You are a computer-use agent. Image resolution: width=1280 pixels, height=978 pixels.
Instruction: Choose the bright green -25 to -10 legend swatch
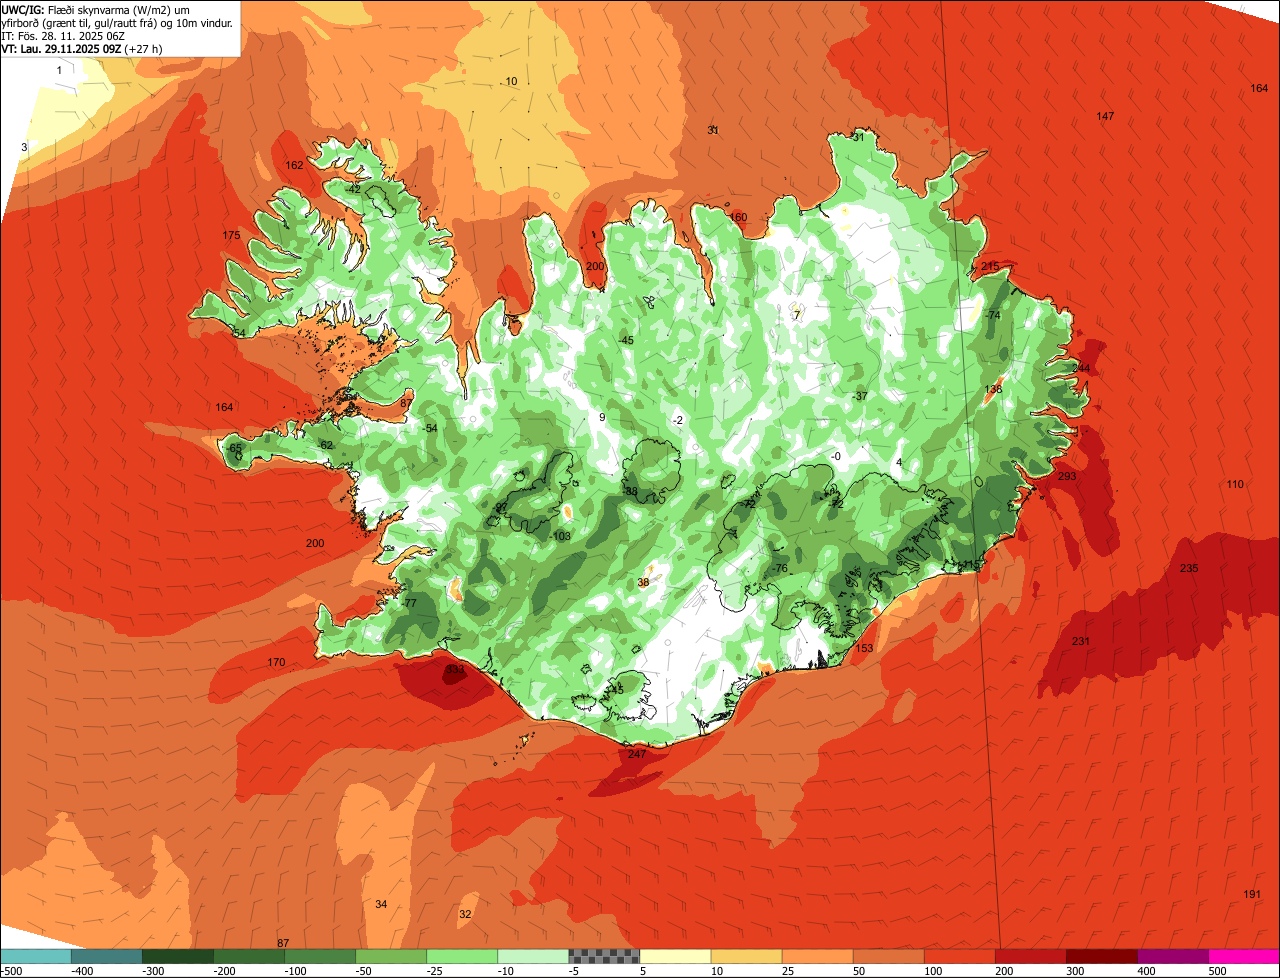pyautogui.click(x=461, y=956)
